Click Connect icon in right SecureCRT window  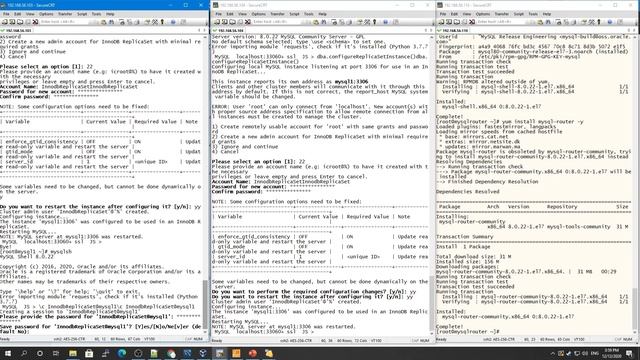click(x=441, y=22)
